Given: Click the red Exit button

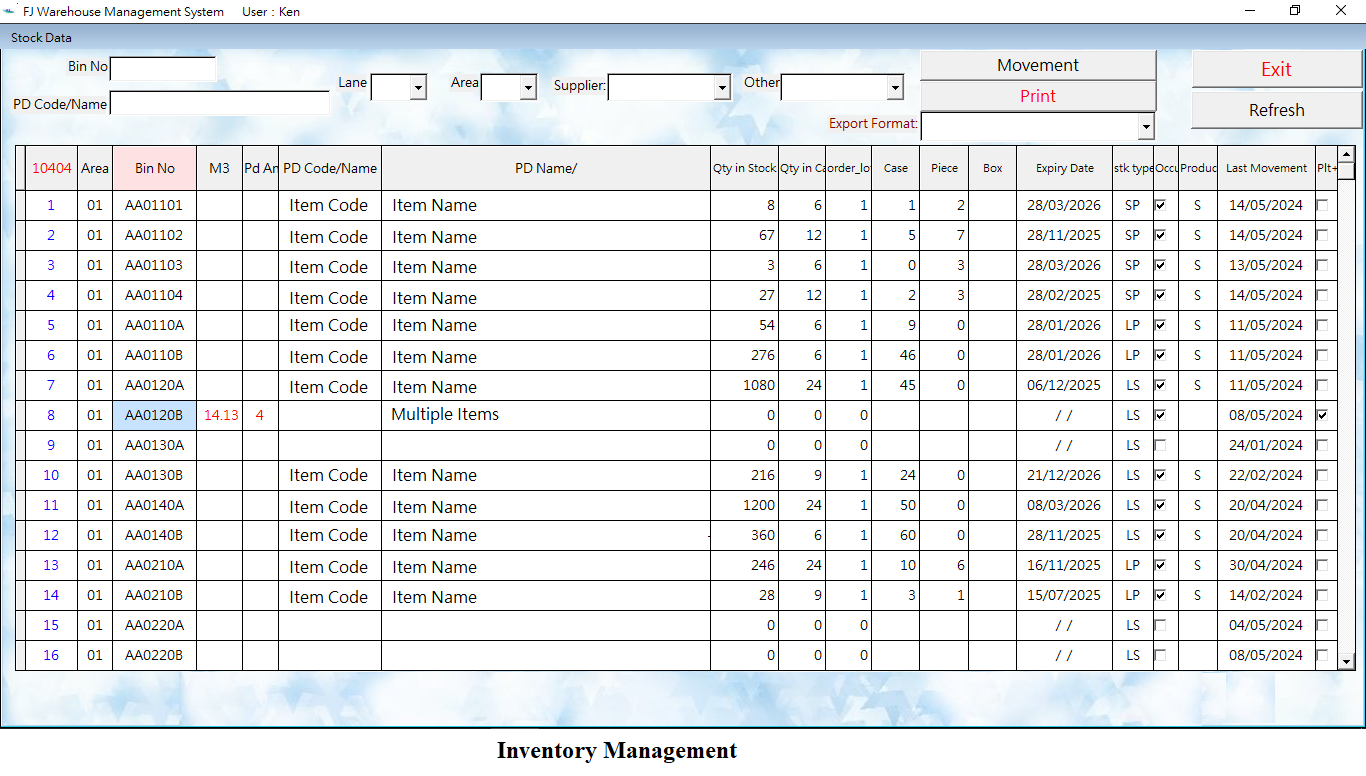Looking at the screenshot, I should [x=1276, y=69].
